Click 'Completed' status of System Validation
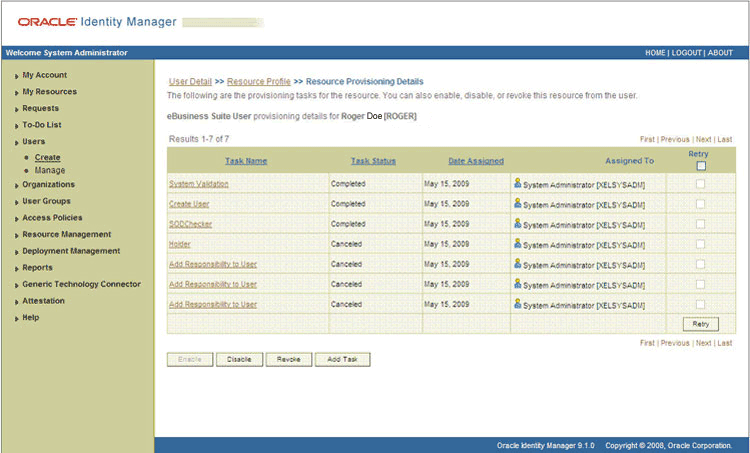 pyautogui.click(x=348, y=184)
